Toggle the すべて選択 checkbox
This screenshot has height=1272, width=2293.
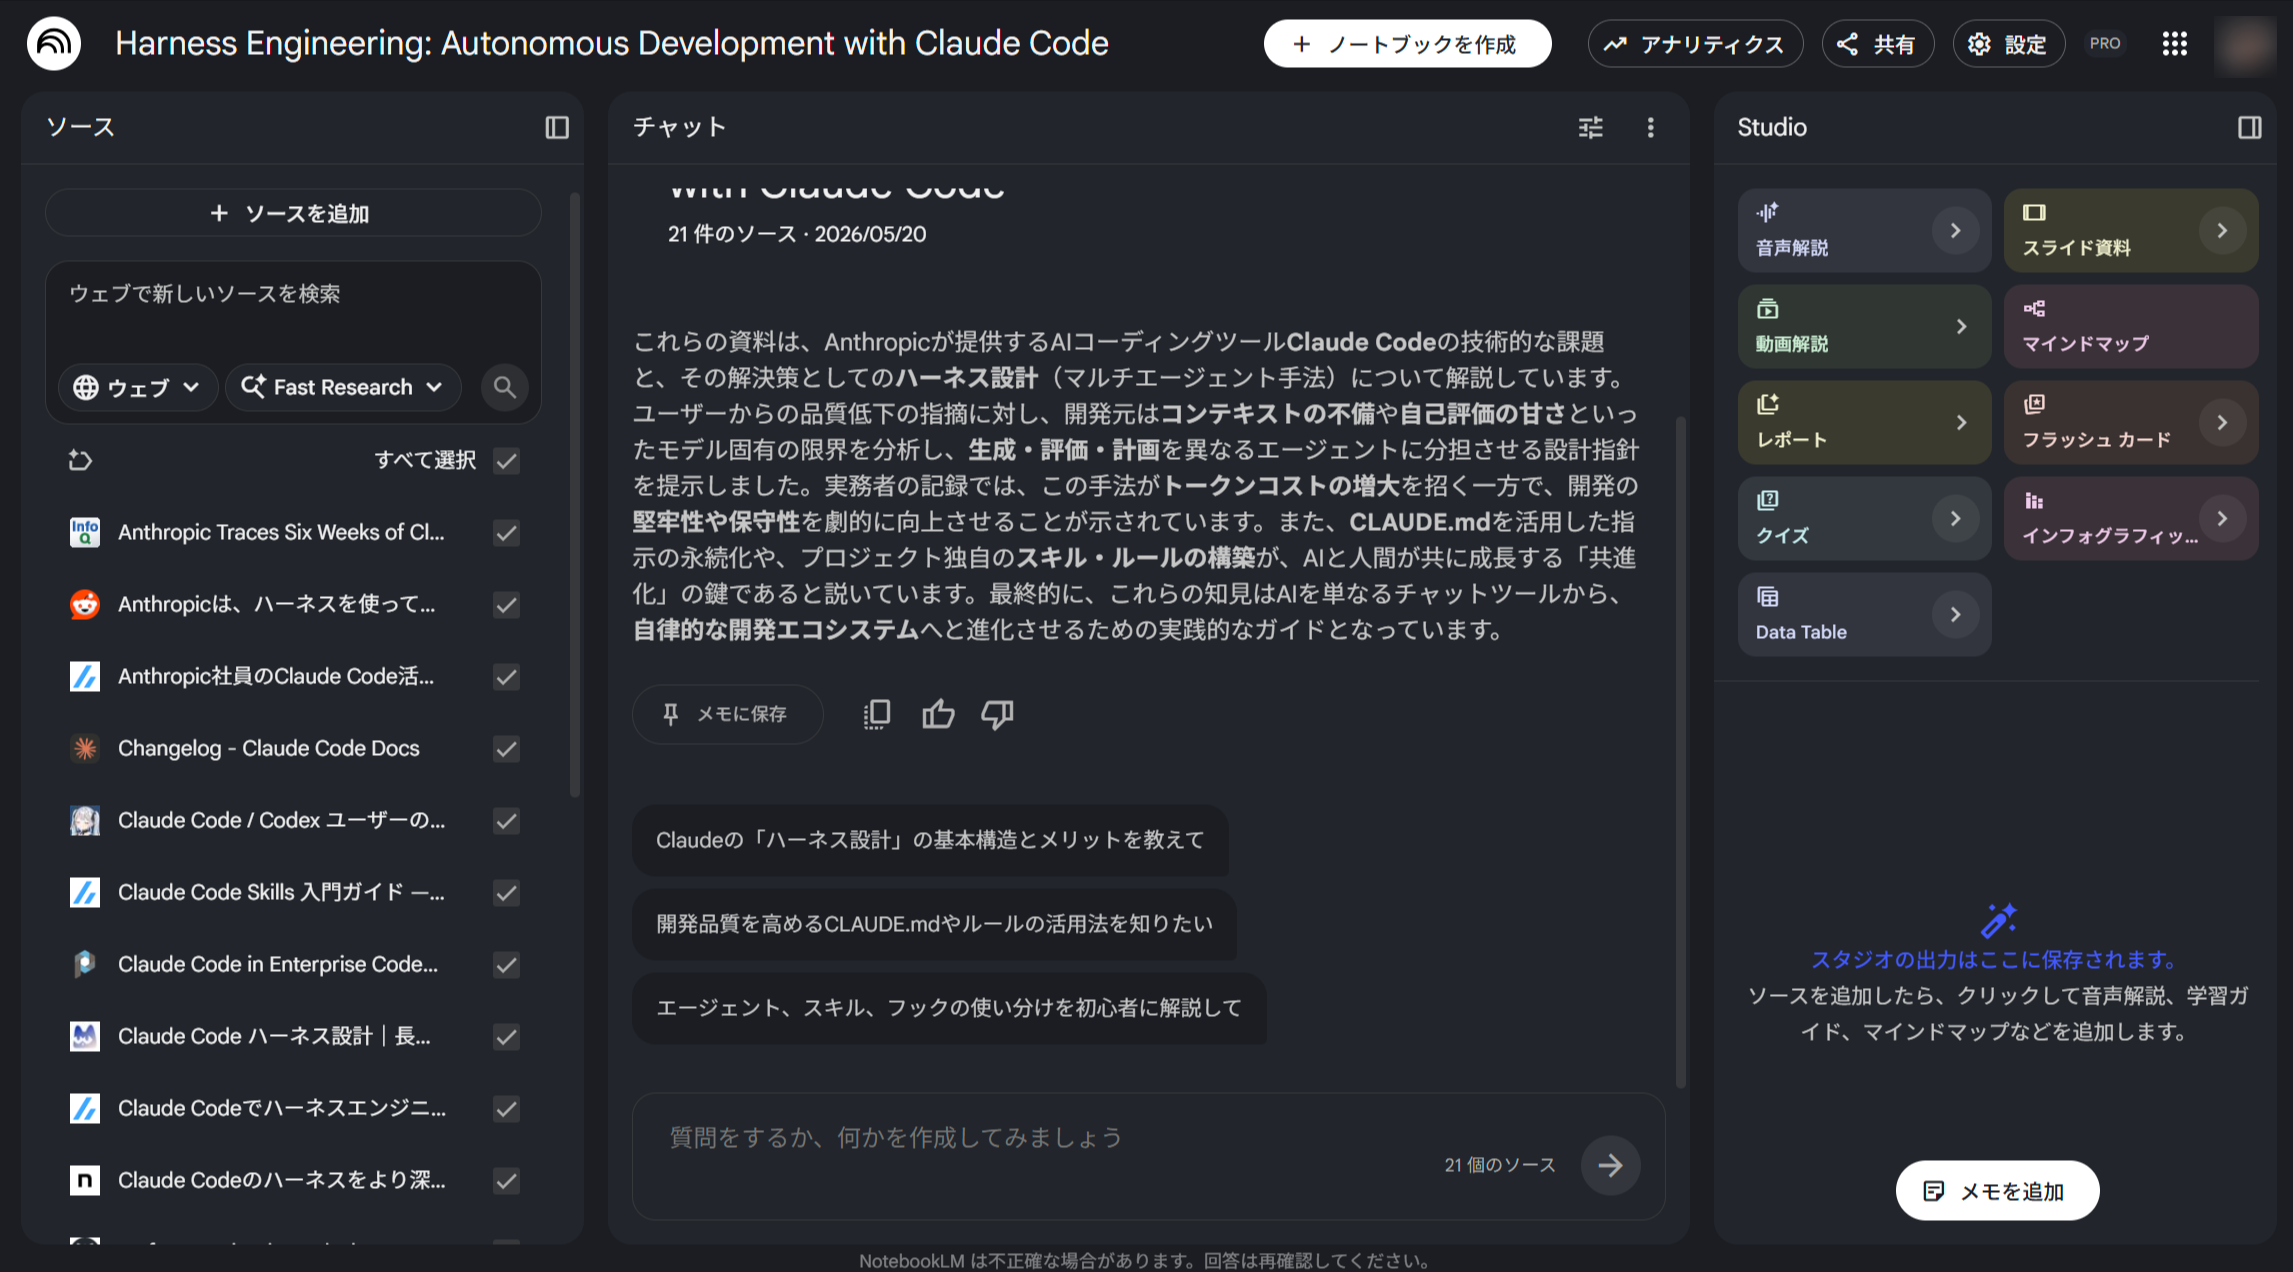(507, 460)
